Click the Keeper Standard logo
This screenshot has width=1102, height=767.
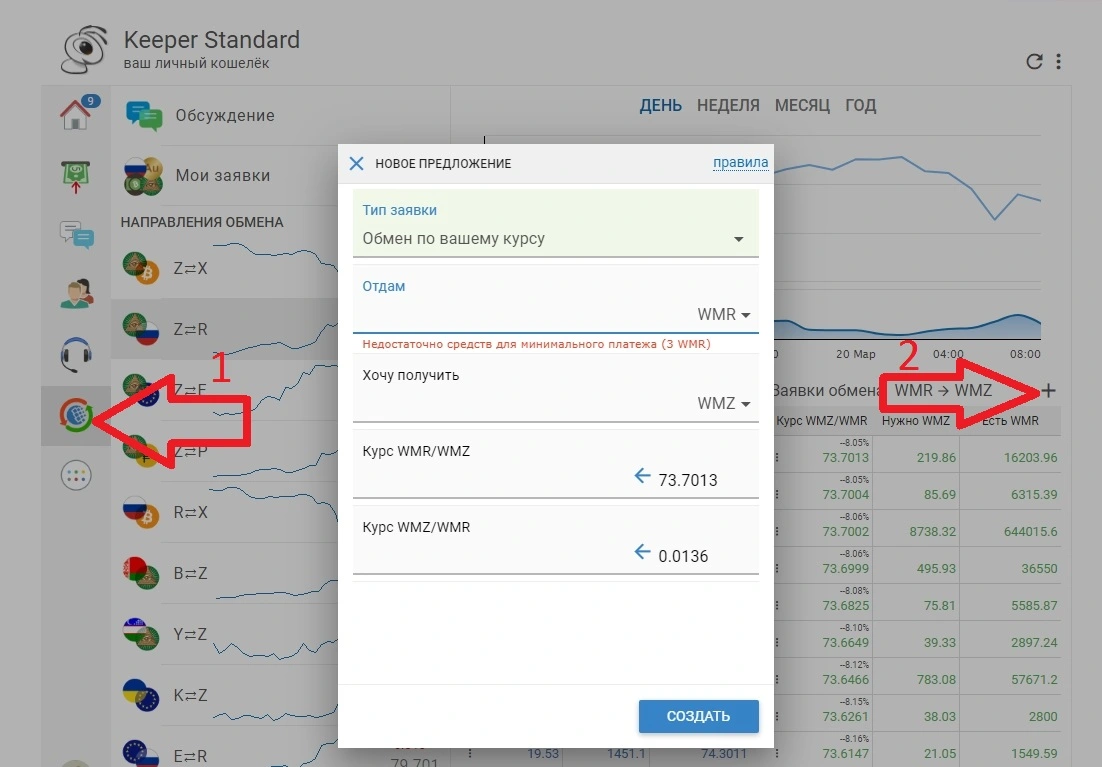point(84,49)
